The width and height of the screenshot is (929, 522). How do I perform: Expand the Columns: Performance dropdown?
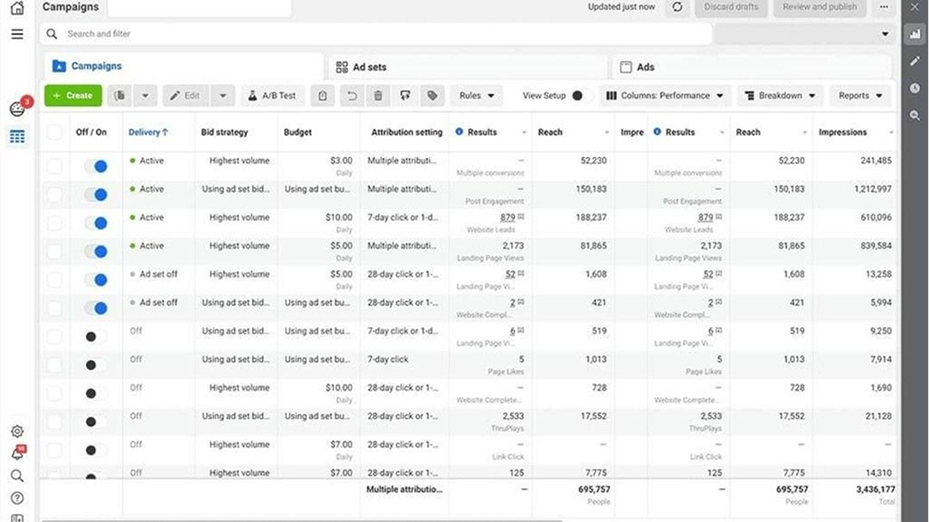pyautogui.click(x=665, y=96)
